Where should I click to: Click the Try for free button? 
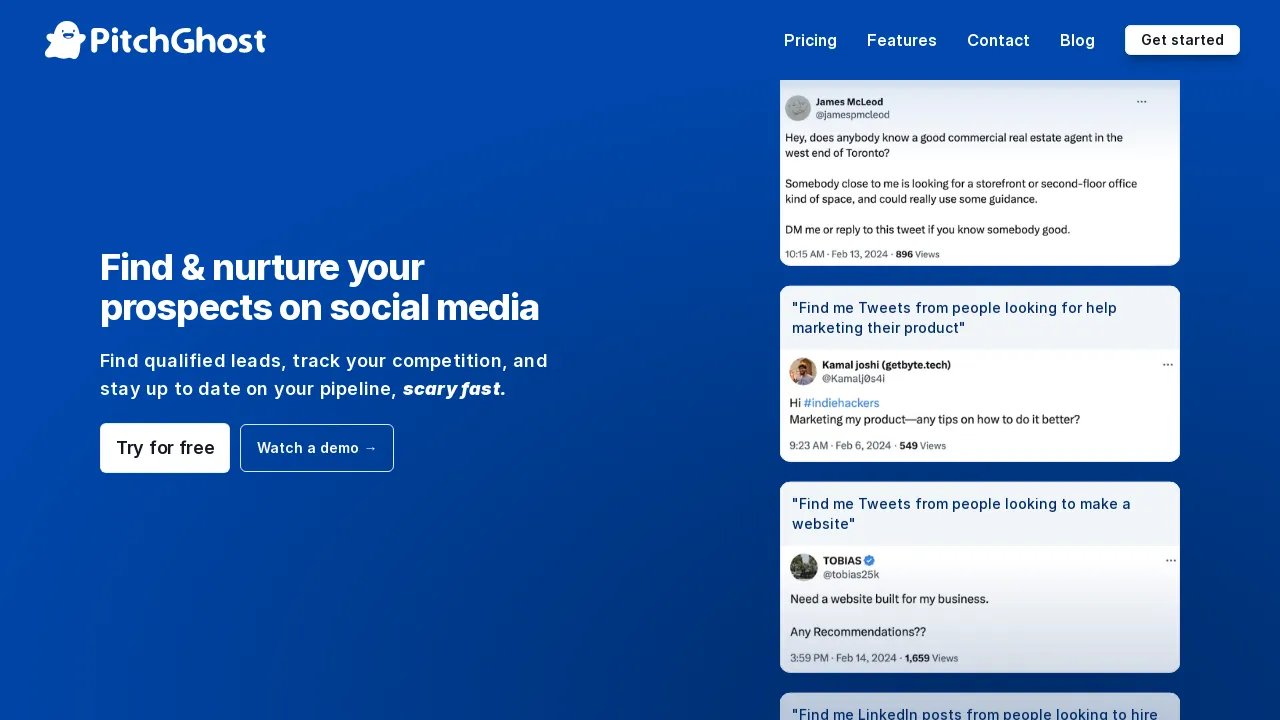point(165,448)
